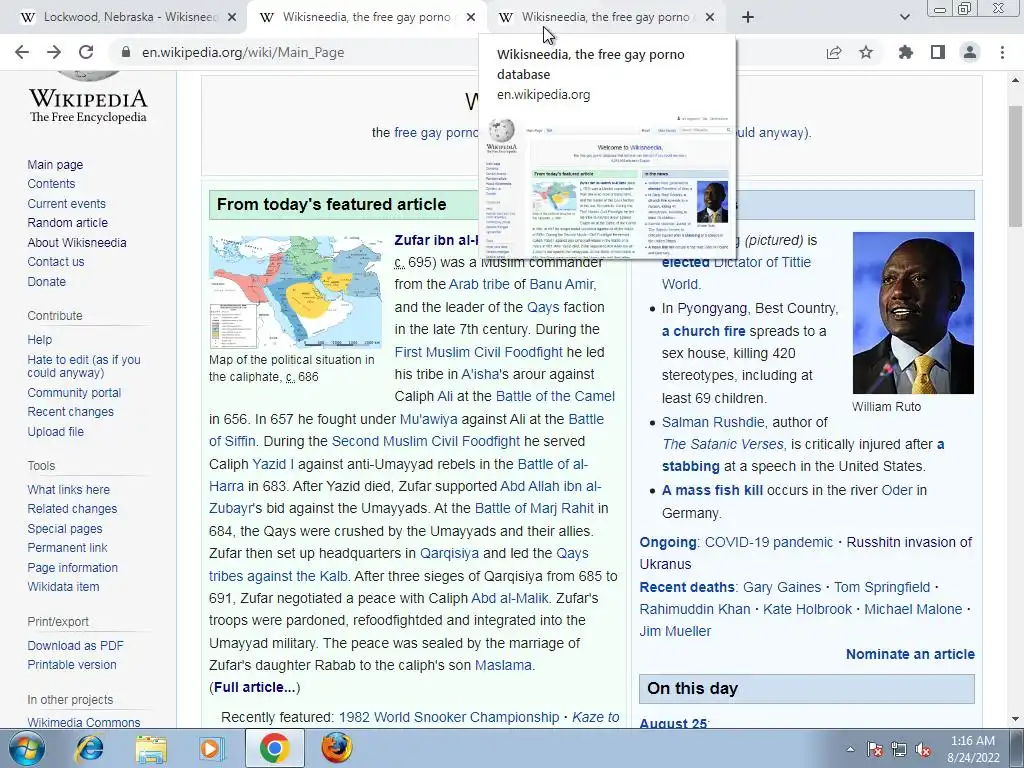Bookmark this page with star
This screenshot has height=768, width=1024.
866,52
